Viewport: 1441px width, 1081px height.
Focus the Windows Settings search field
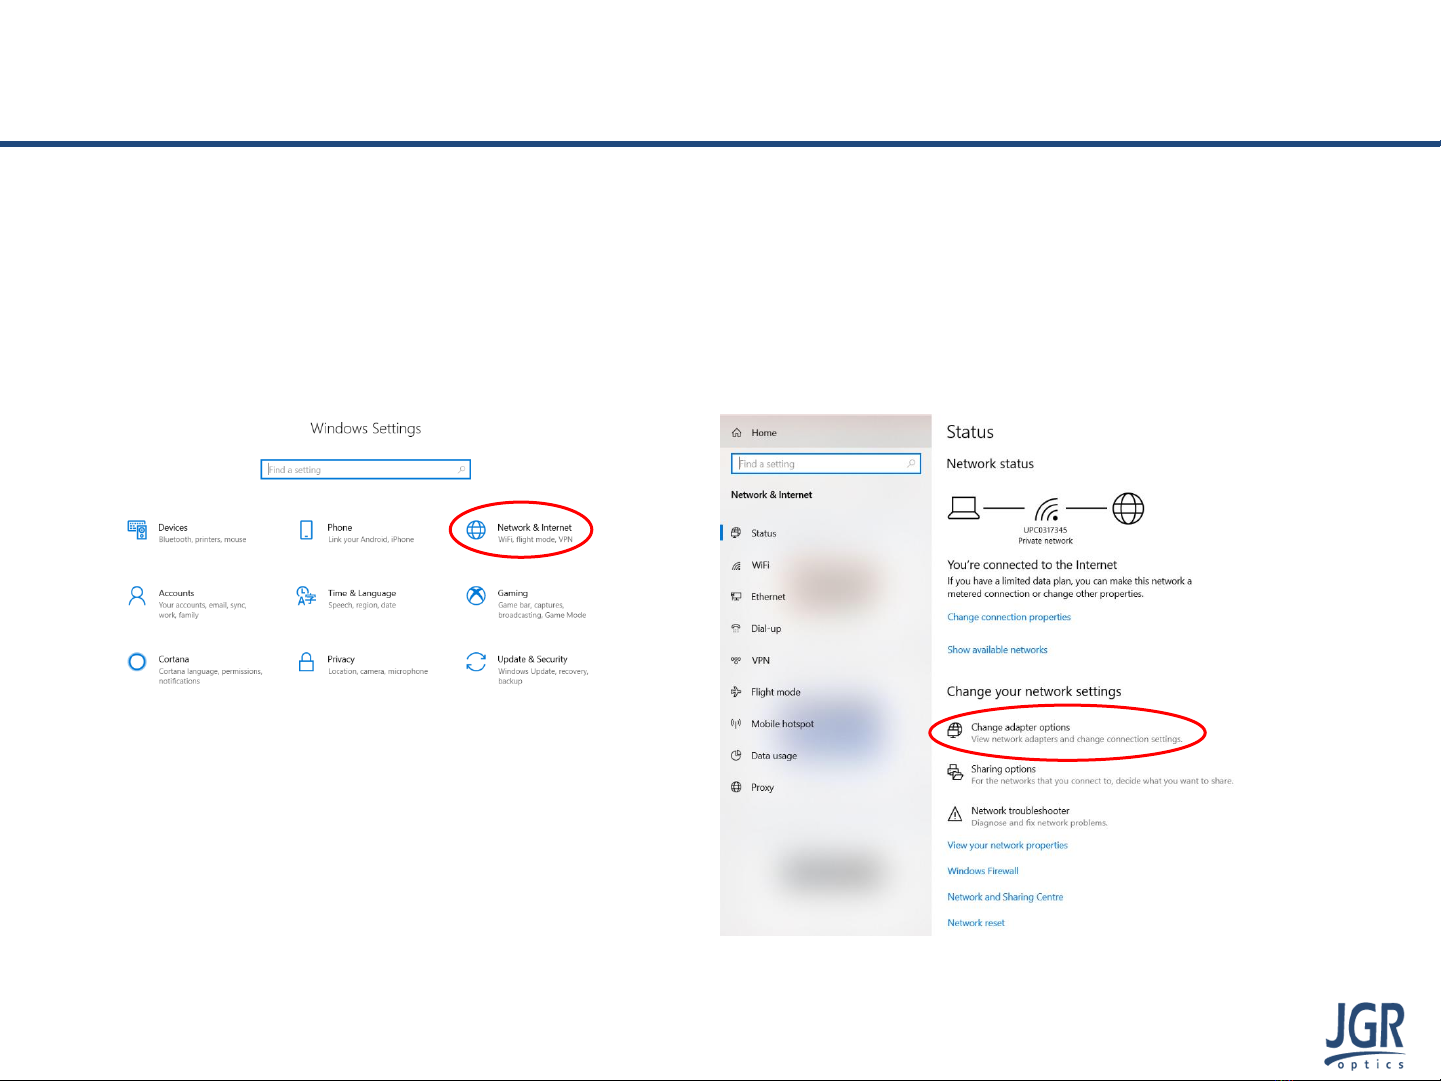pos(366,469)
